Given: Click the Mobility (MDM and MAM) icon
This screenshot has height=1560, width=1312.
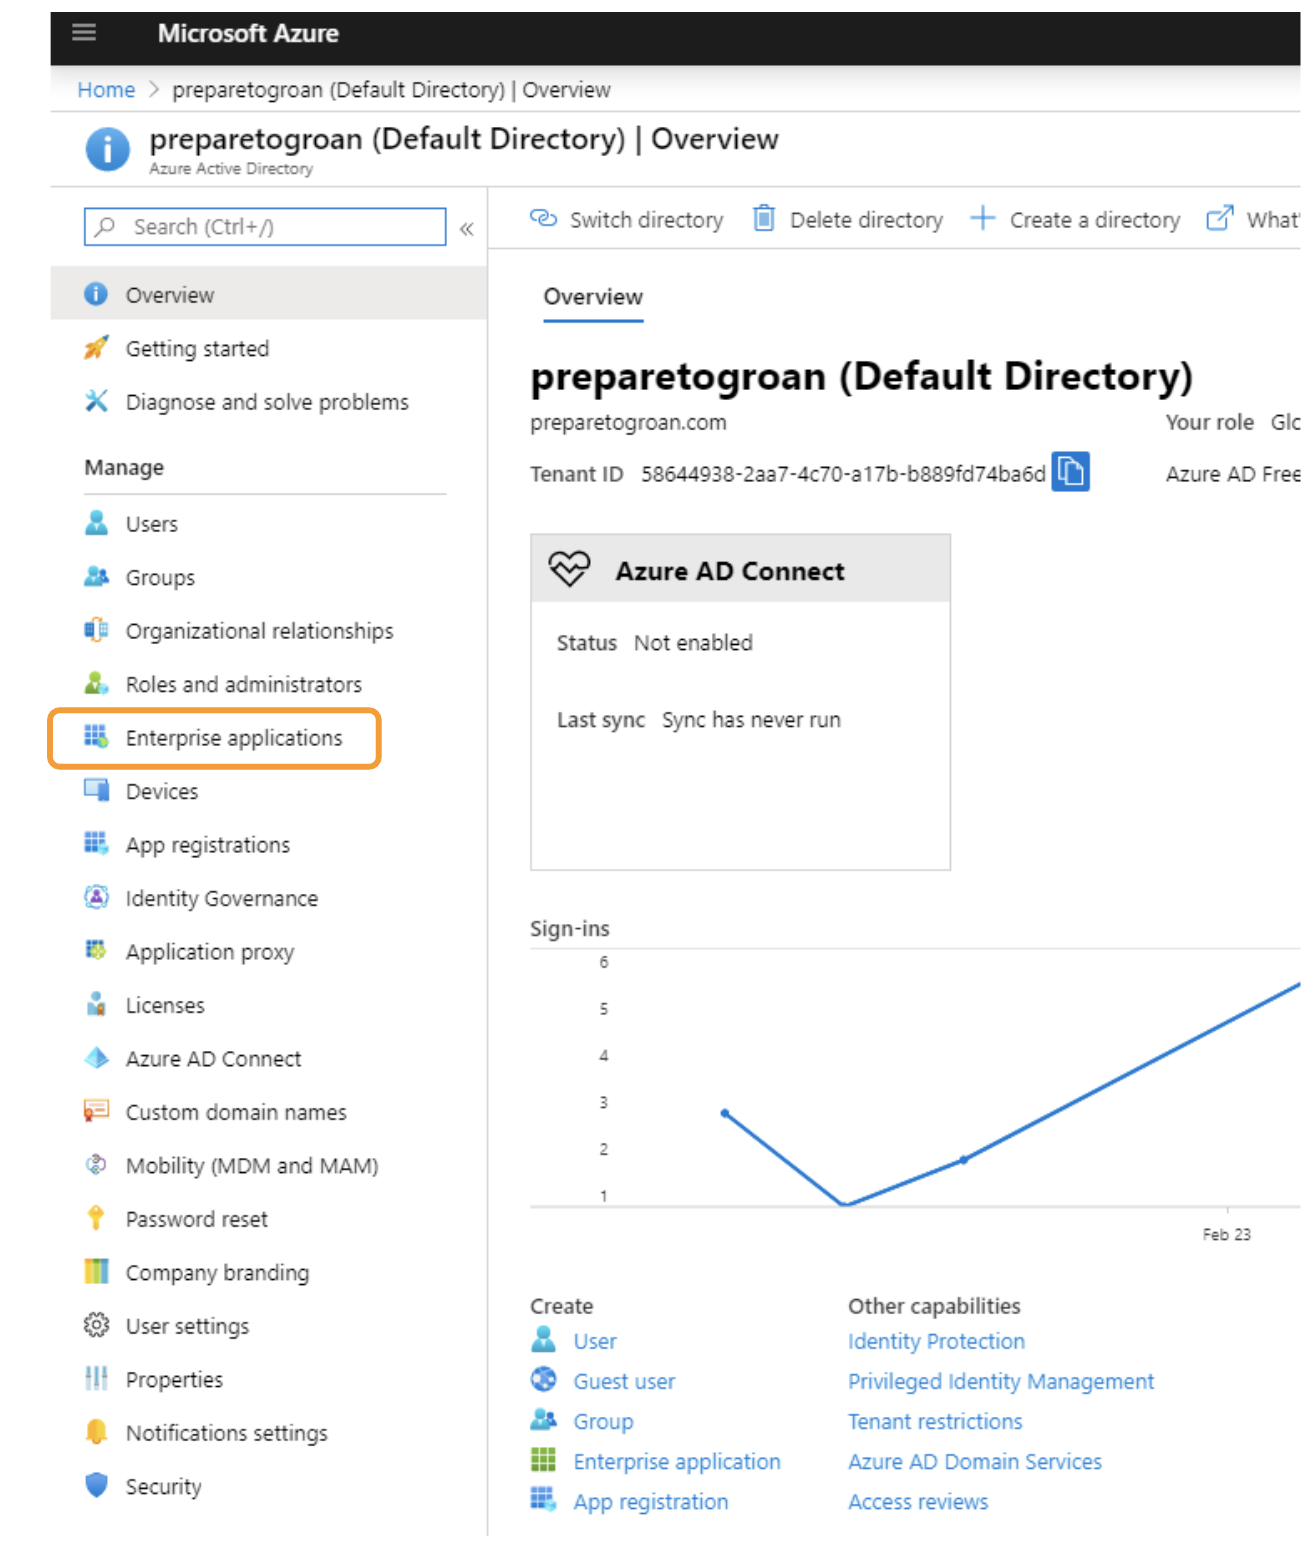Looking at the screenshot, I should click(x=96, y=1165).
